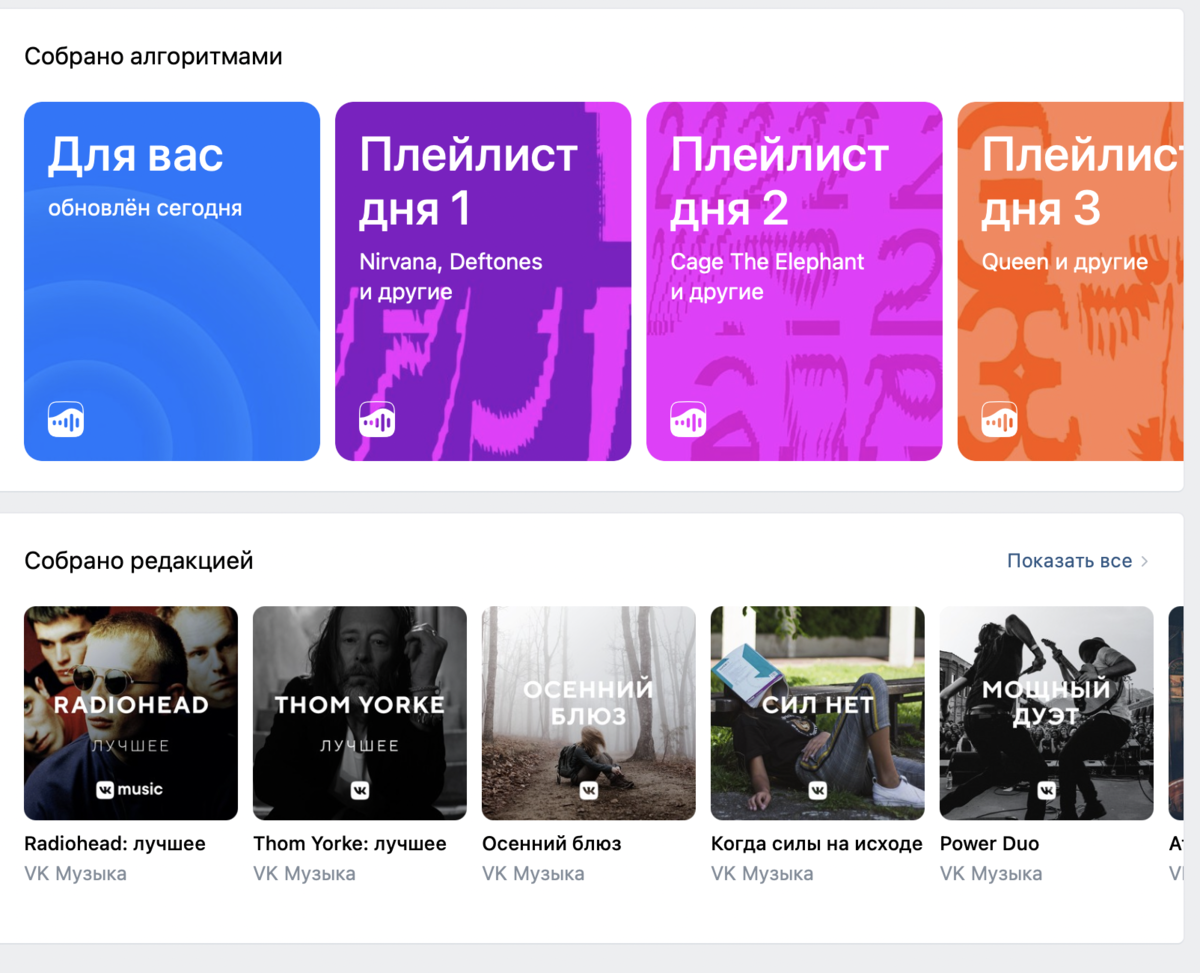Screen dimensions: 1200x973
Task: Click the VK logo on the Thom Yorke cover
Action: (x=360, y=790)
